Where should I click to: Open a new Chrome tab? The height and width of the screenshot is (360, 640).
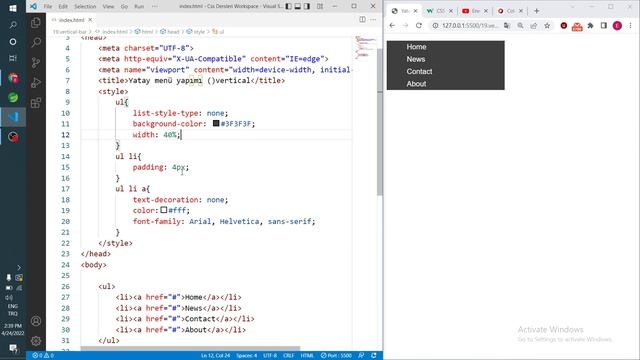pos(536,11)
